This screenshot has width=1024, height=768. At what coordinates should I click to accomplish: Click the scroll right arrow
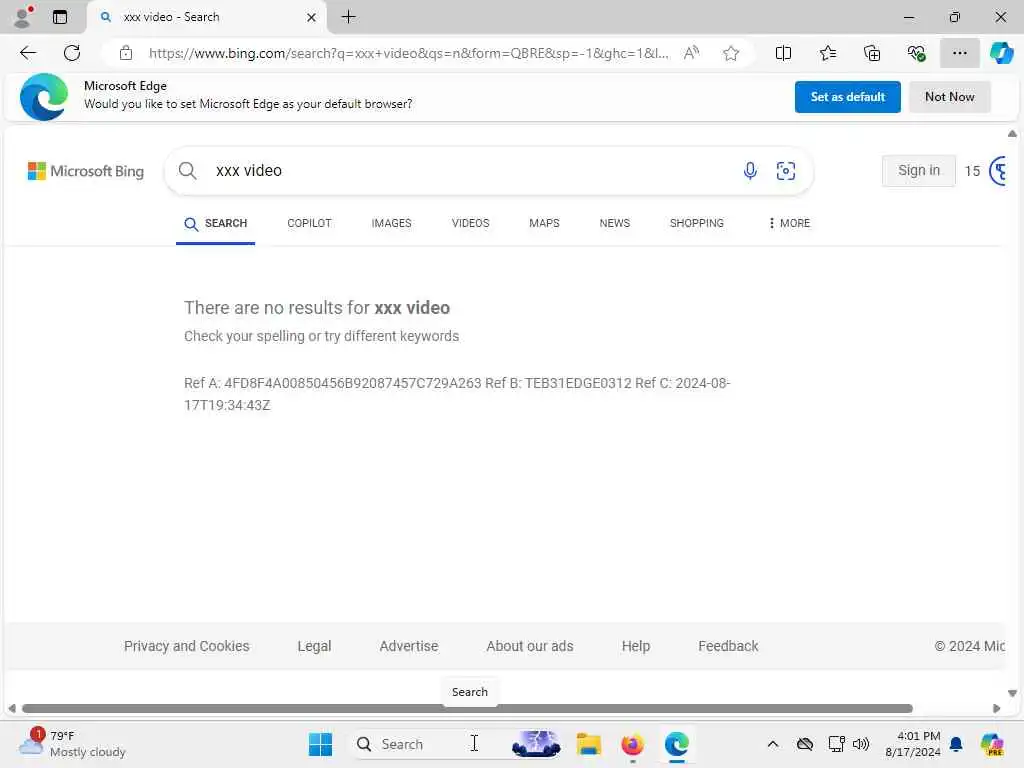997,709
